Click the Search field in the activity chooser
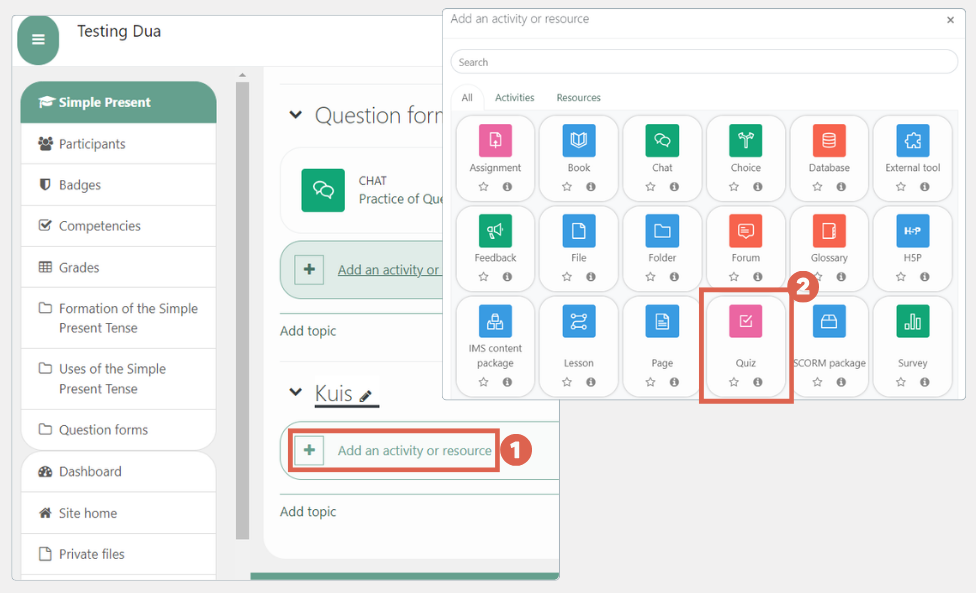Image resolution: width=976 pixels, height=593 pixels. 703,62
